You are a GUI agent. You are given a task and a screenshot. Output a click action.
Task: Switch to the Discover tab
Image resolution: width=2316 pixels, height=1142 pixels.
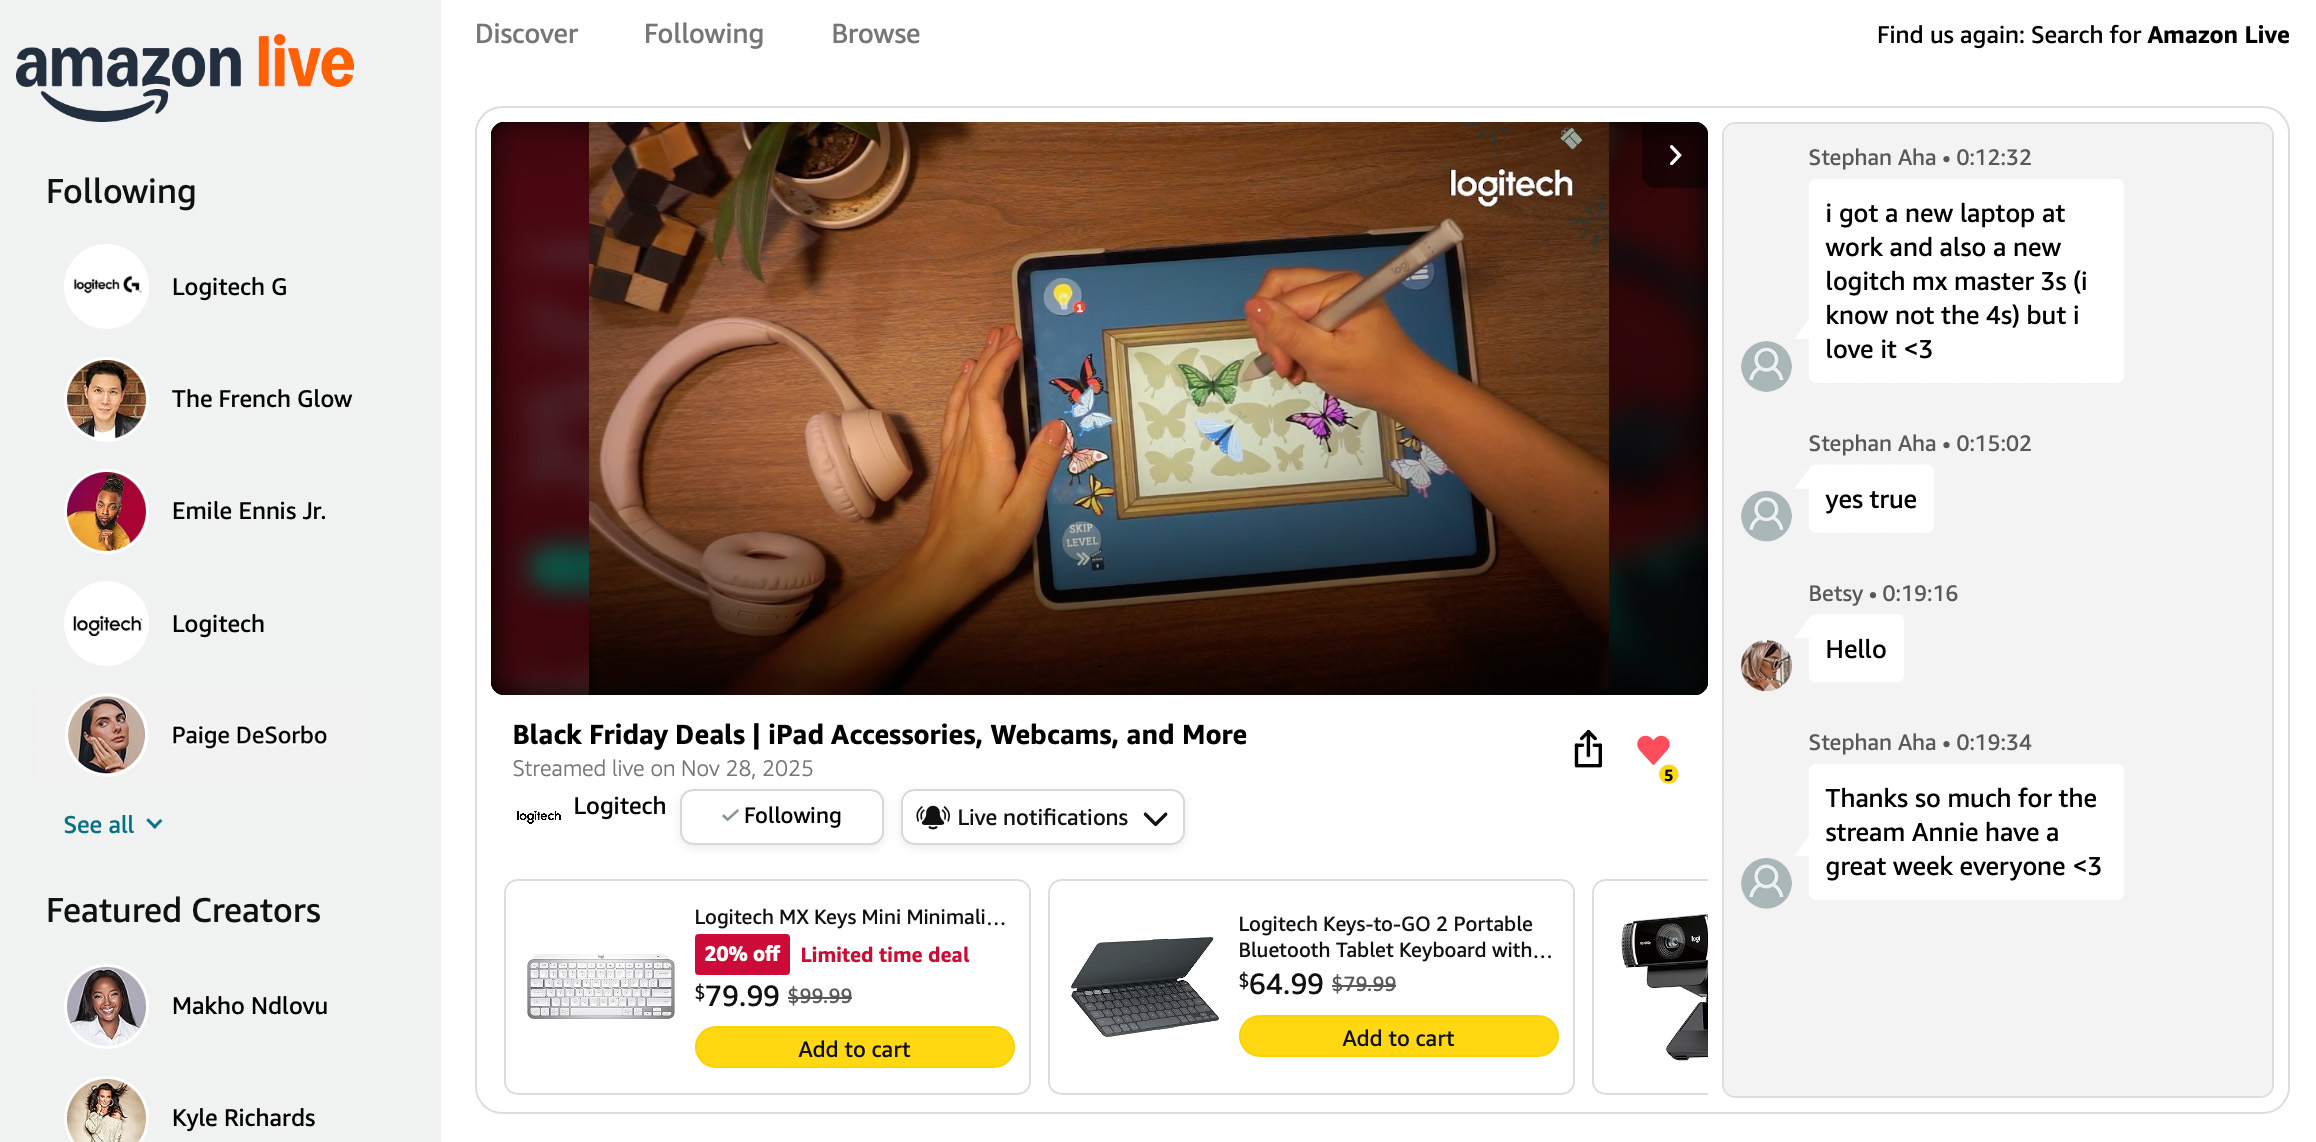[526, 34]
